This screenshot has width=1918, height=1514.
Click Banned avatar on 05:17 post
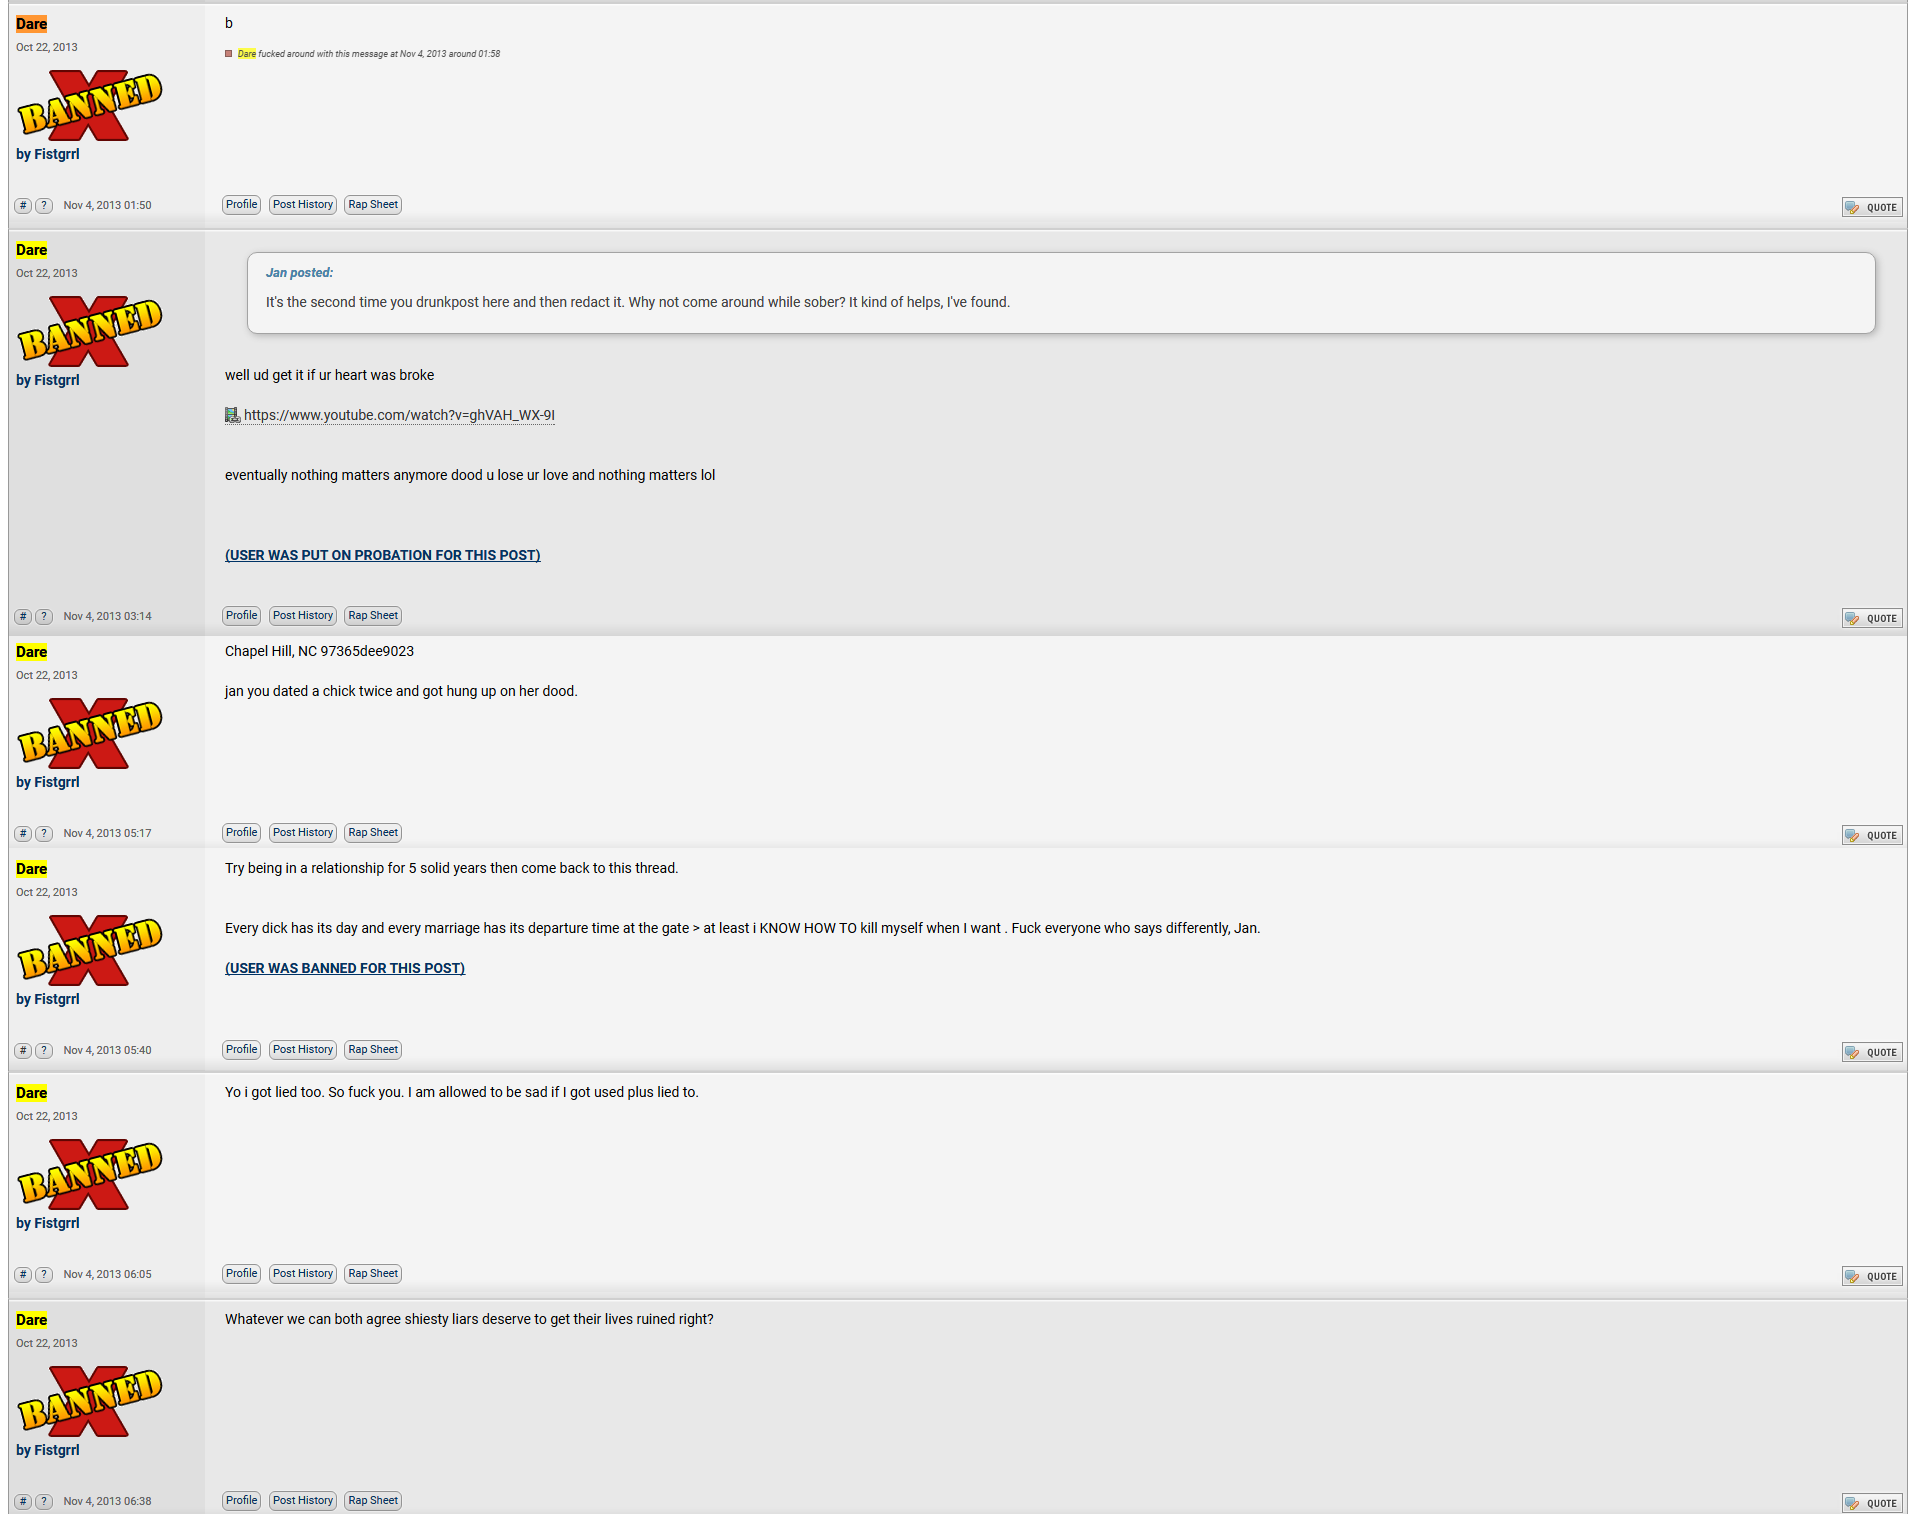click(x=90, y=733)
